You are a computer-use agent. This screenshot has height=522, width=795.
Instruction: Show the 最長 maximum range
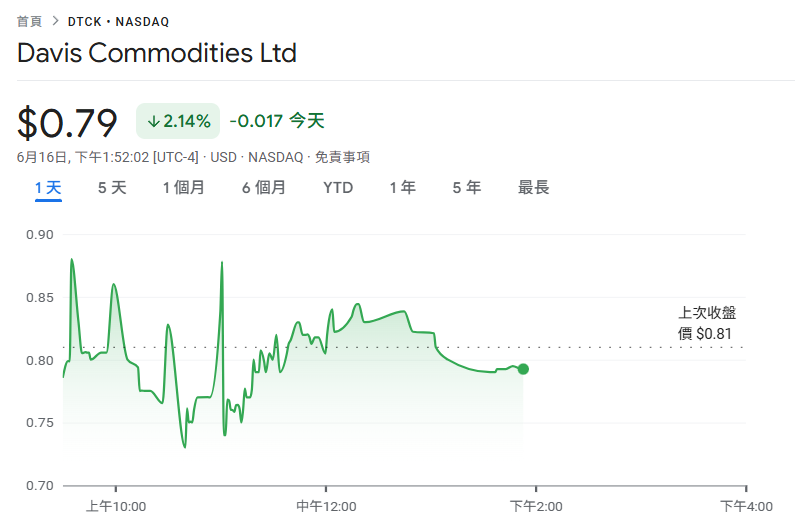tap(533, 187)
